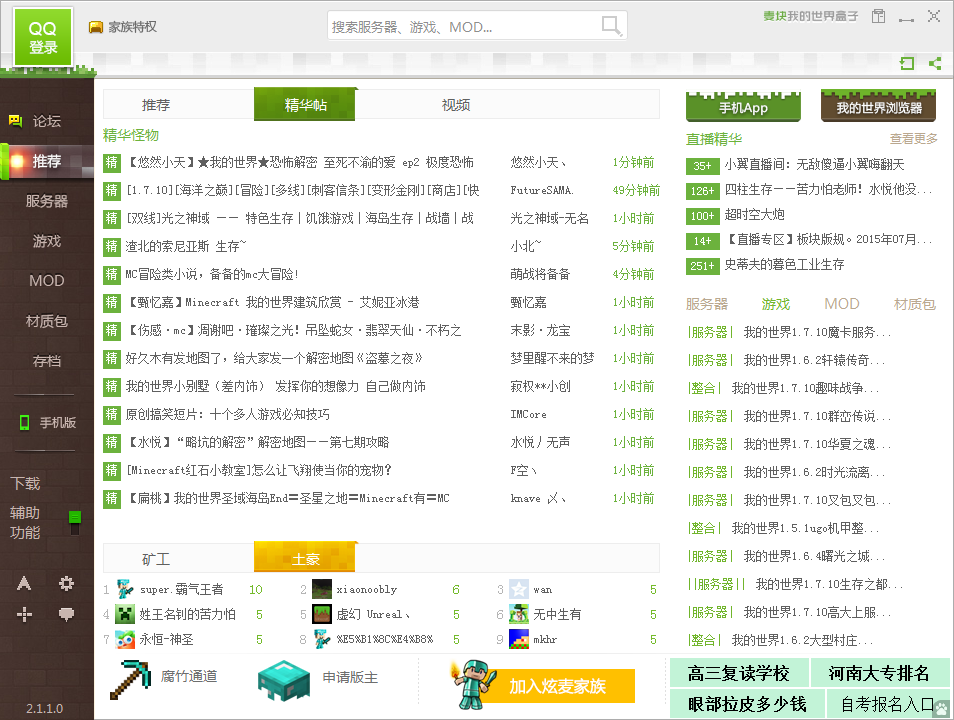Click 无中生有 avatar in ranking

518,614
